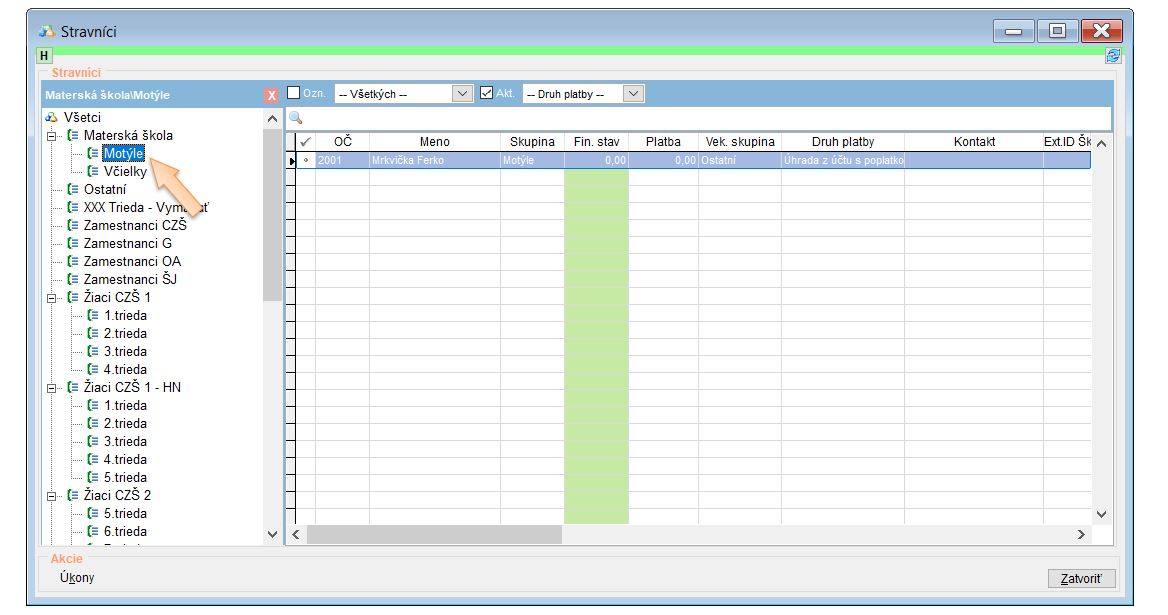Toggle the Ozn. checkbox
The height and width of the screenshot is (615, 1168).
pyautogui.click(x=294, y=93)
